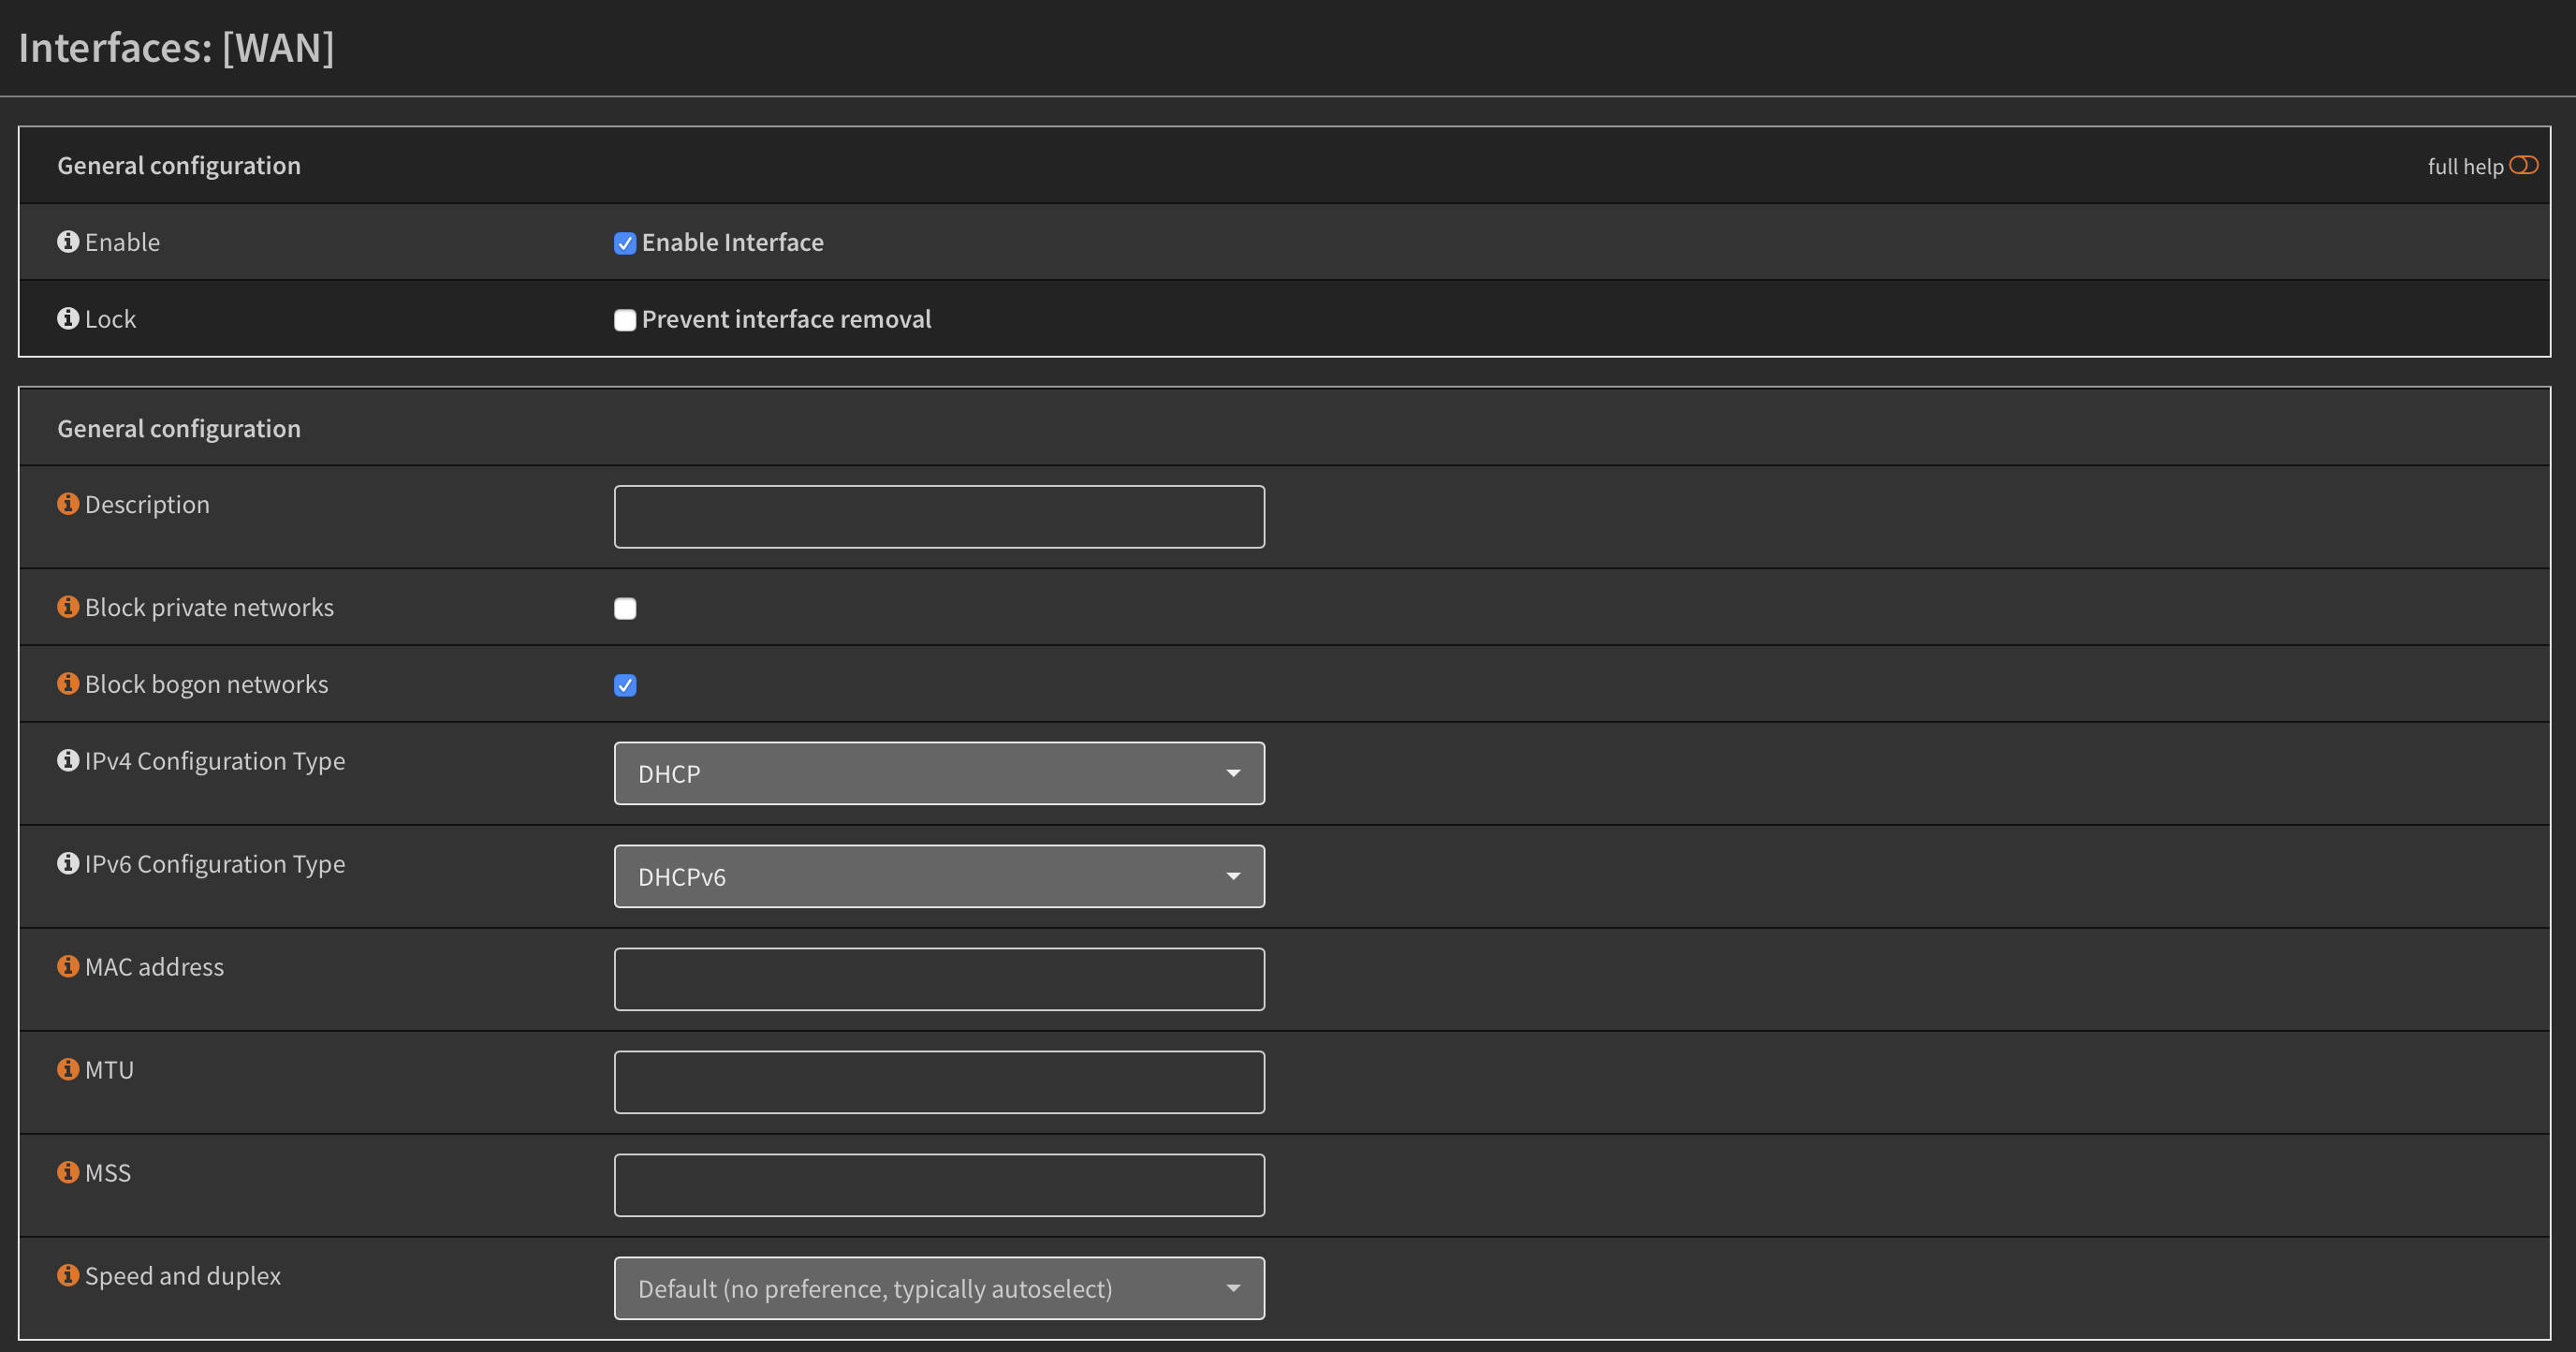The height and width of the screenshot is (1352, 2576).
Task: Click info icon next to MTU
Action: [x=68, y=1069]
